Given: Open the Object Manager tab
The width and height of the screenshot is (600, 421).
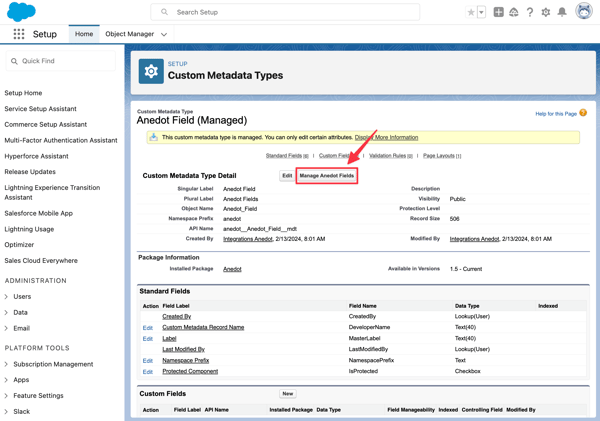Looking at the screenshot, I should [129, 34].
